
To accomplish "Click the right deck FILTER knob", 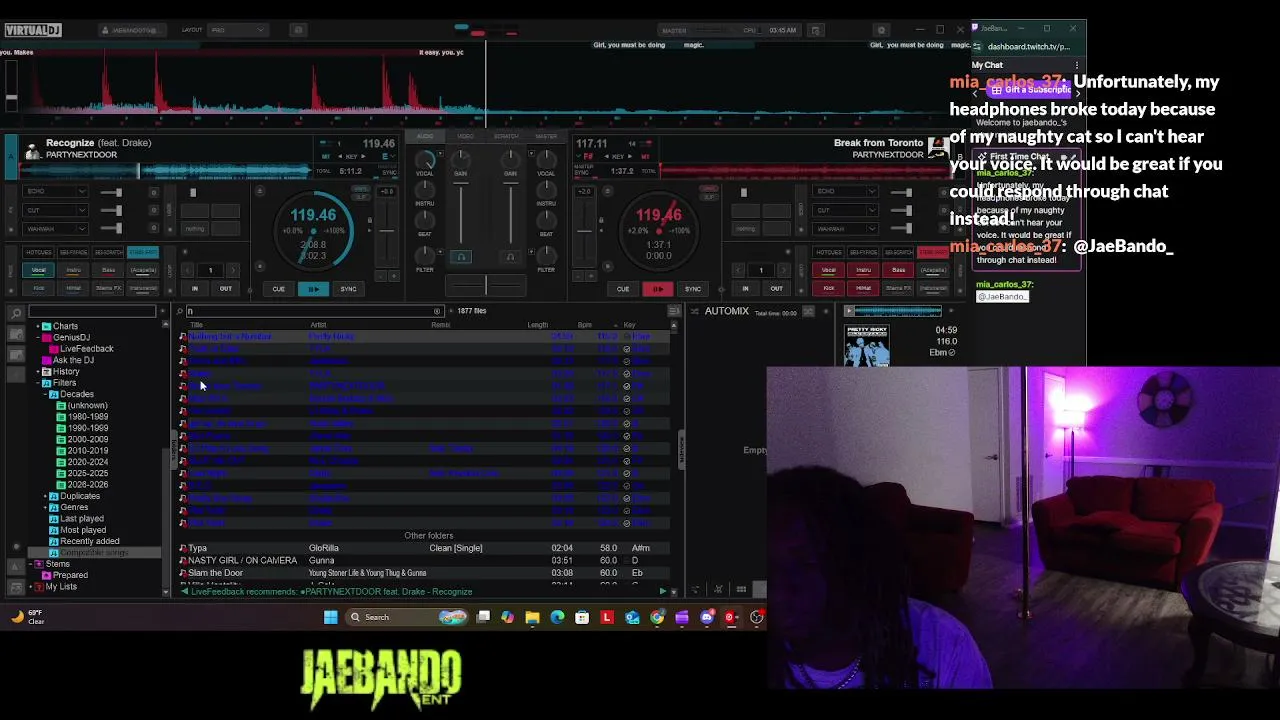I will pyautogui.click(x=546, y=254).
